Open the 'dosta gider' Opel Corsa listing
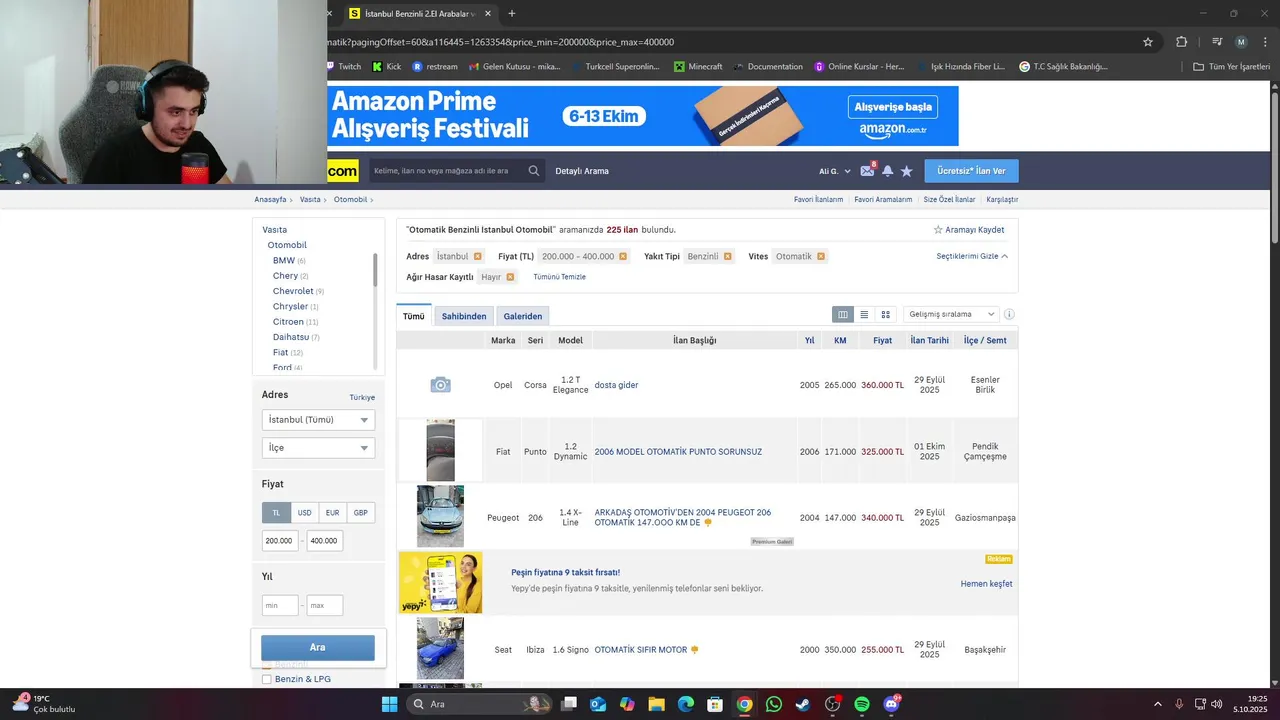1280x720 pixels. pyautogui.click(x=616, y=385)
